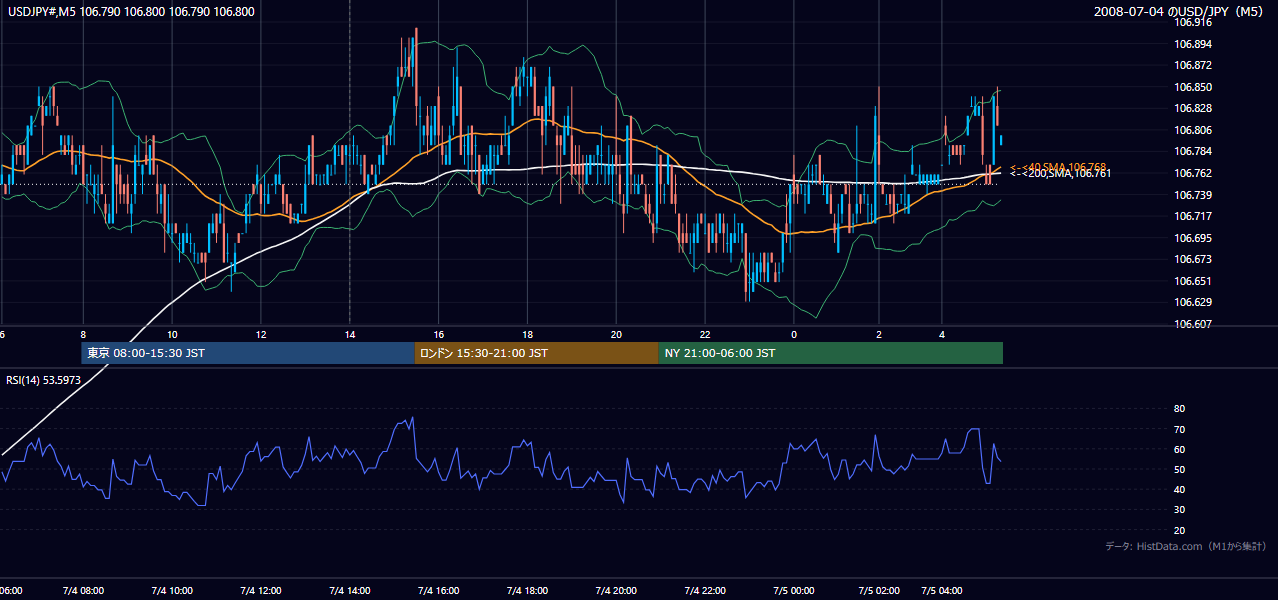Click price axis label 106.717
The height and width of the screenshot is (600, 1278).
1194,216
